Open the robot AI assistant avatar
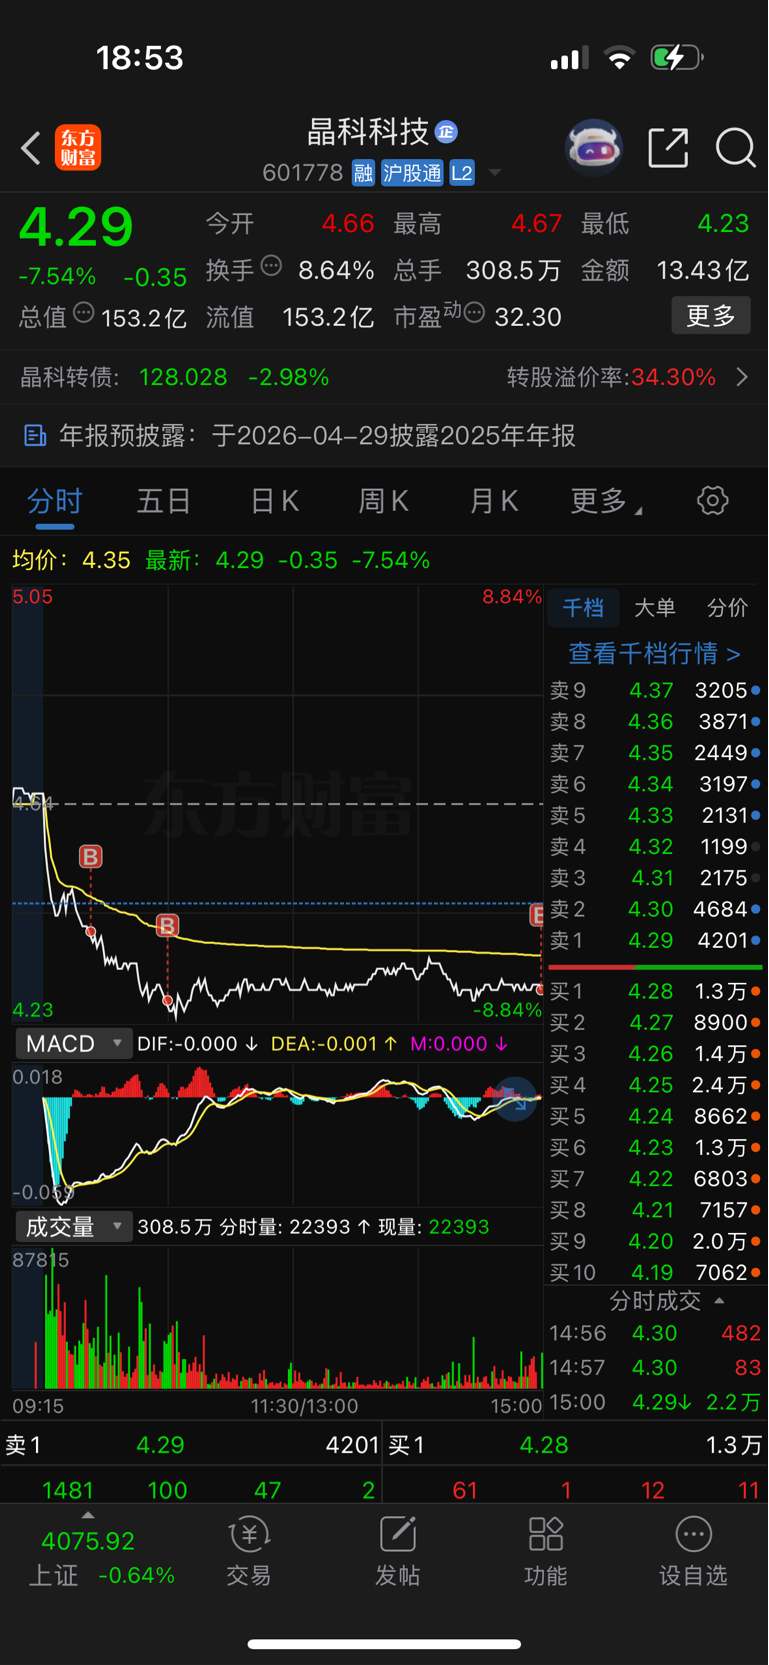 594,148
